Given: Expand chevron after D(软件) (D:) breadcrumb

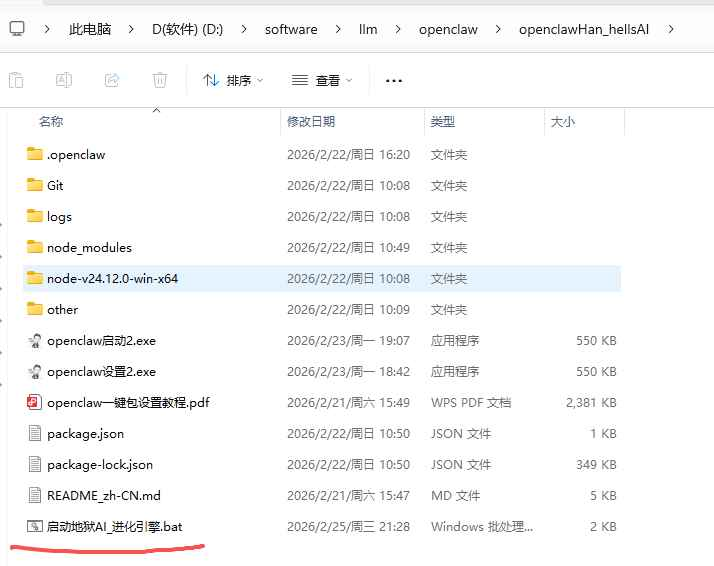Looking at the screenshot, I should [x=244, y=29].
